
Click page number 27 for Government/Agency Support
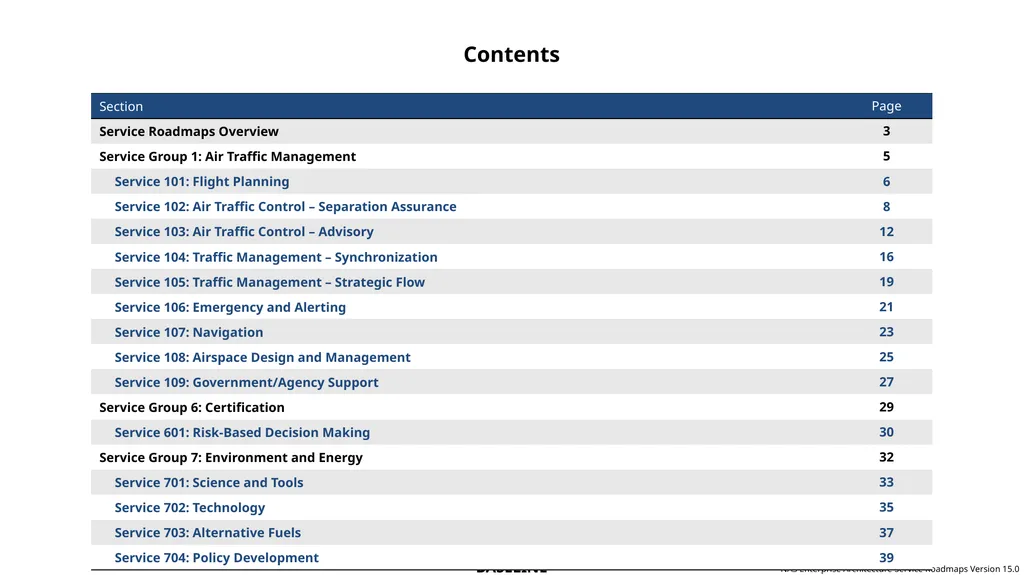pyautogui.click(x=886, y=382)
